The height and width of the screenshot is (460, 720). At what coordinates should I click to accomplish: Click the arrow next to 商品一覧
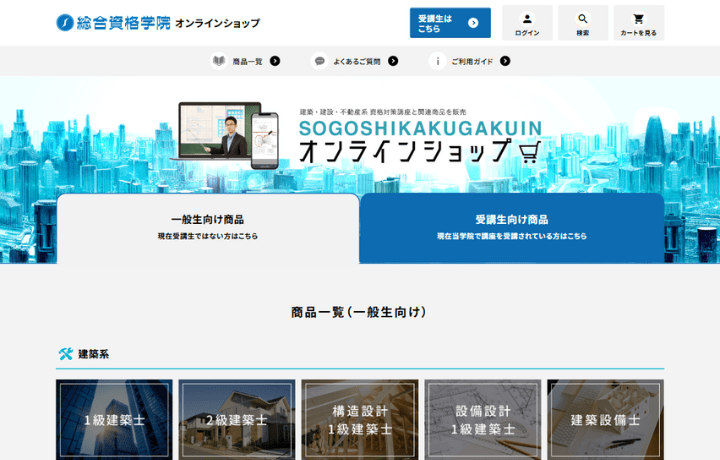pos(275,61)
